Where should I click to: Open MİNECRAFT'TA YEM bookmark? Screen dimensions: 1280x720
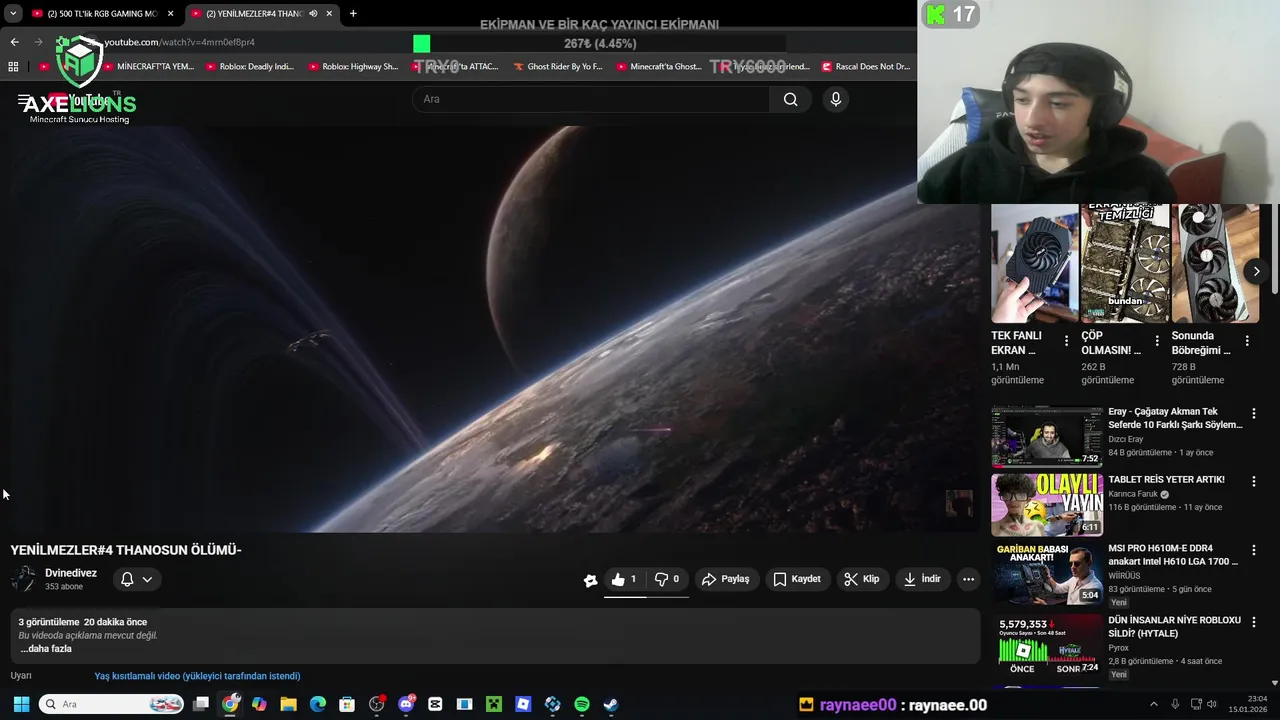pos(146,67)
